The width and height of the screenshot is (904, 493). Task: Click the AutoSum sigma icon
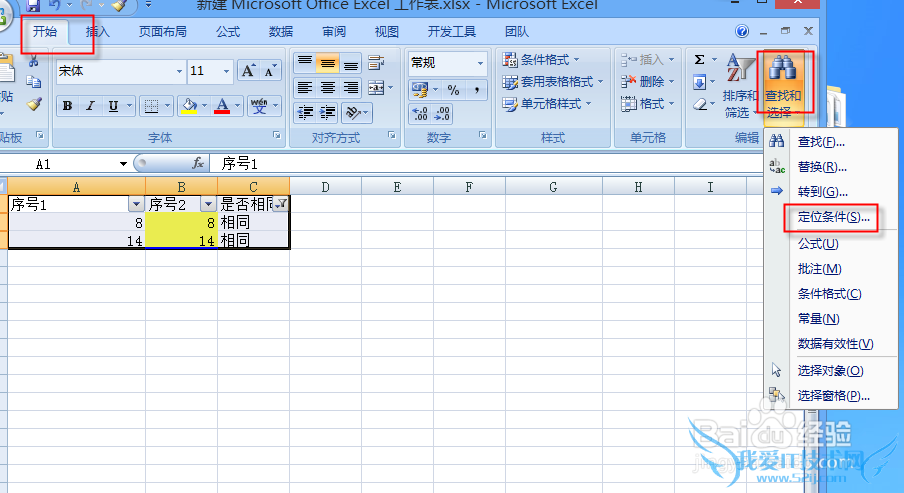(699, 59)
